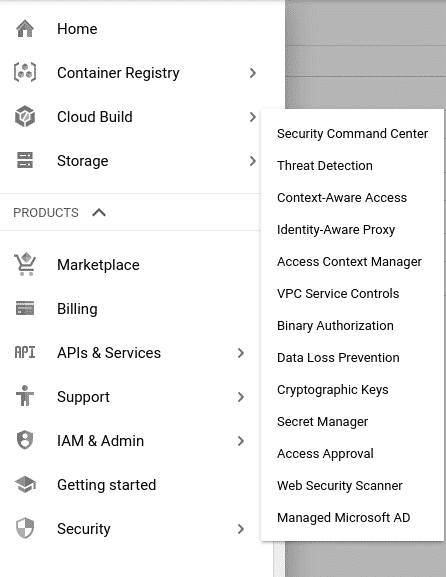Click the Support person icon
This screenshot has height=577, width=446.
(25, 396)
